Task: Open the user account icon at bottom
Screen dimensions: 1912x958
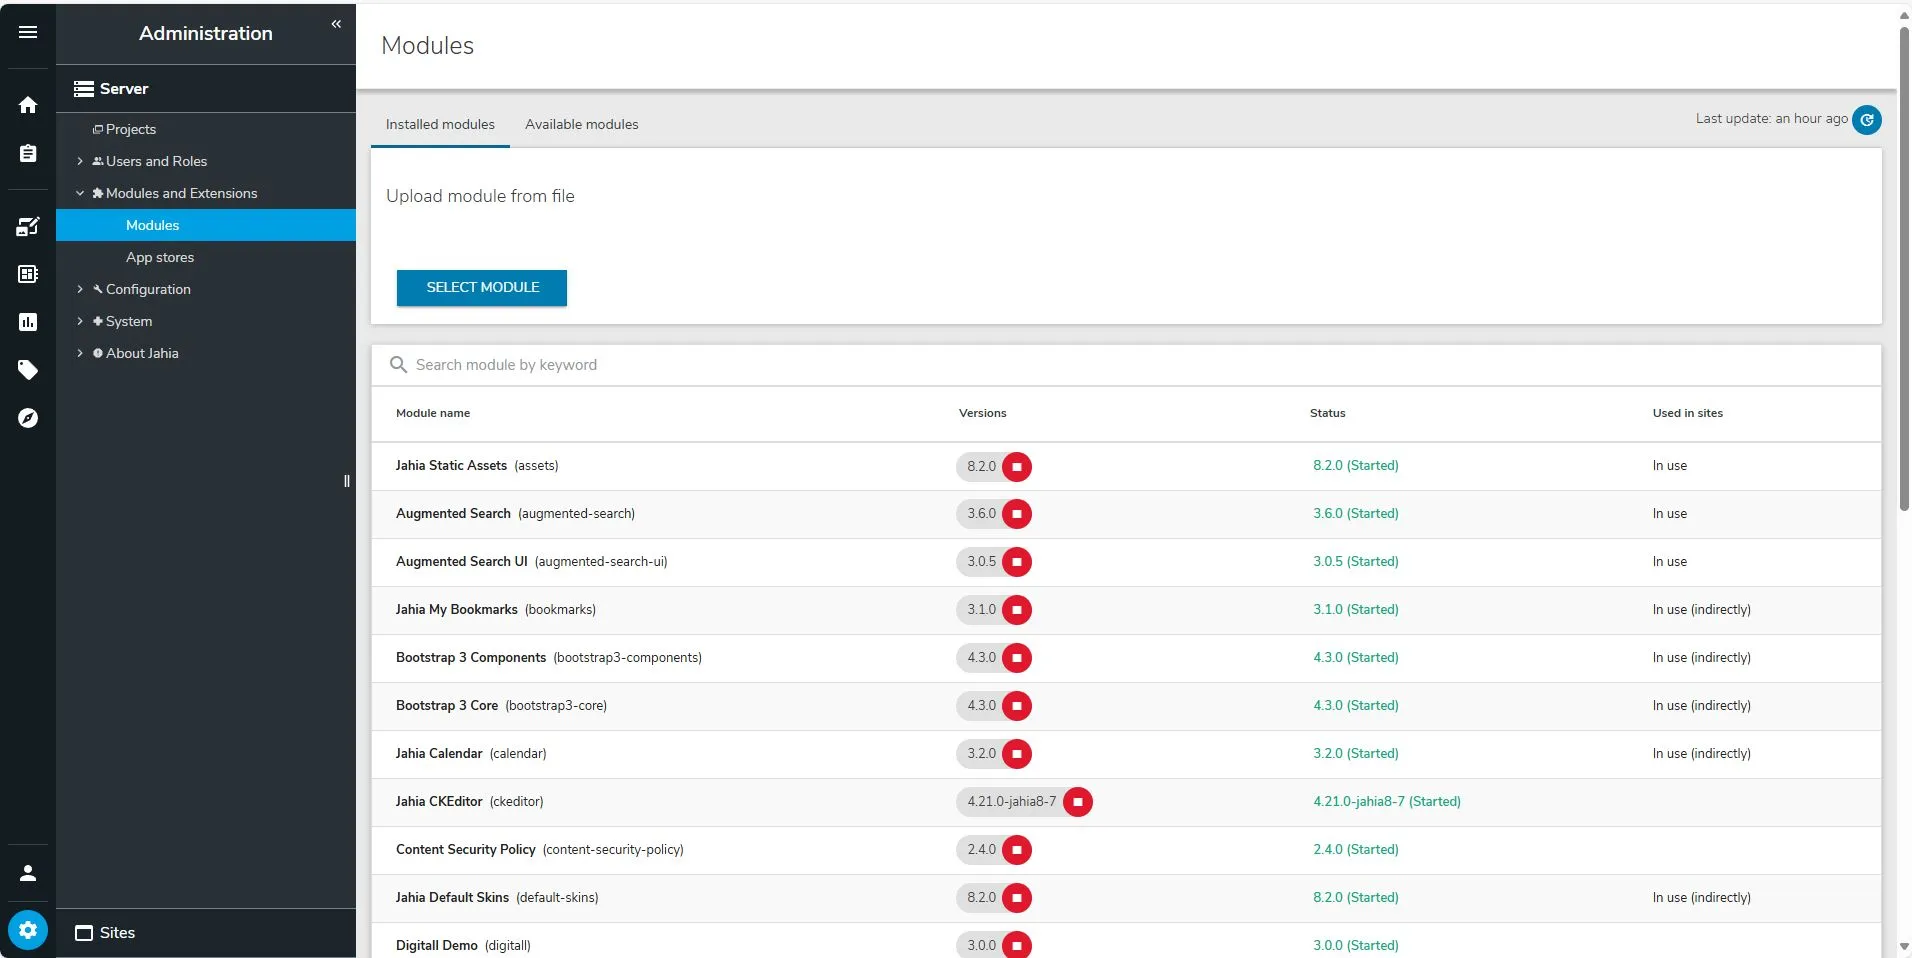Action: coord(27,872)
